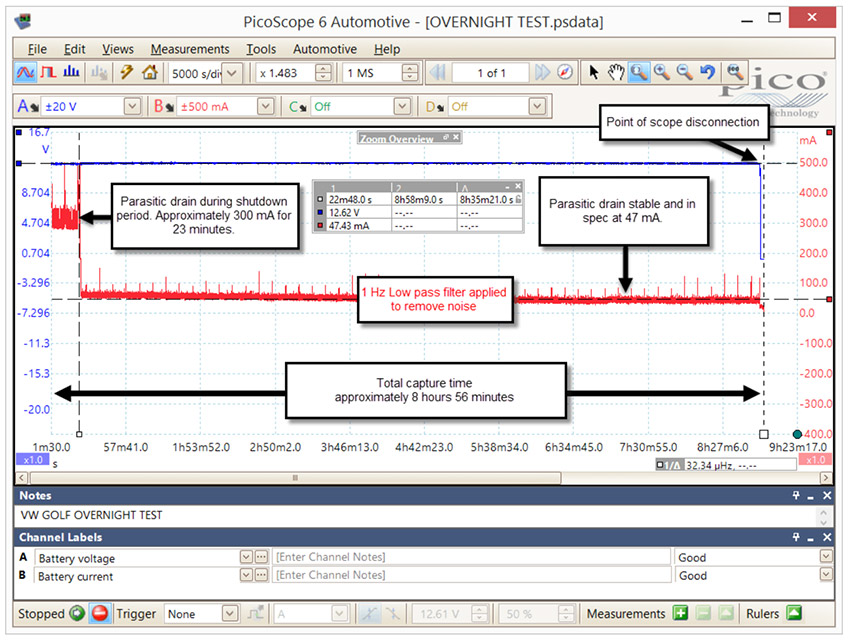
Task: Open Channel B options button
Action: [163, 106]
